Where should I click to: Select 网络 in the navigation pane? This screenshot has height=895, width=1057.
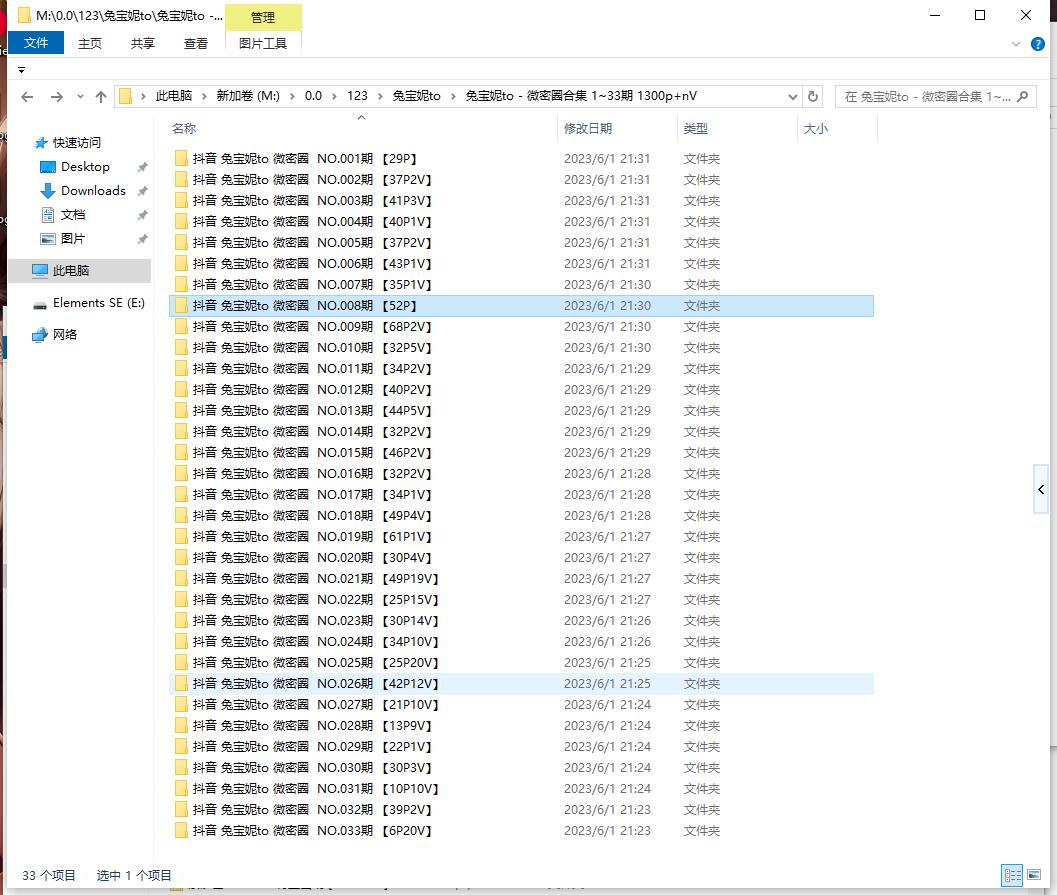[65, 334]
